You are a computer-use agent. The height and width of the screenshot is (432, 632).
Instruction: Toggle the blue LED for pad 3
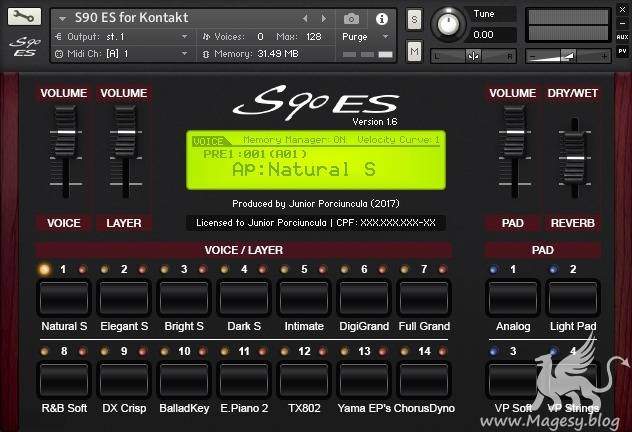click(x=493, y=351)
